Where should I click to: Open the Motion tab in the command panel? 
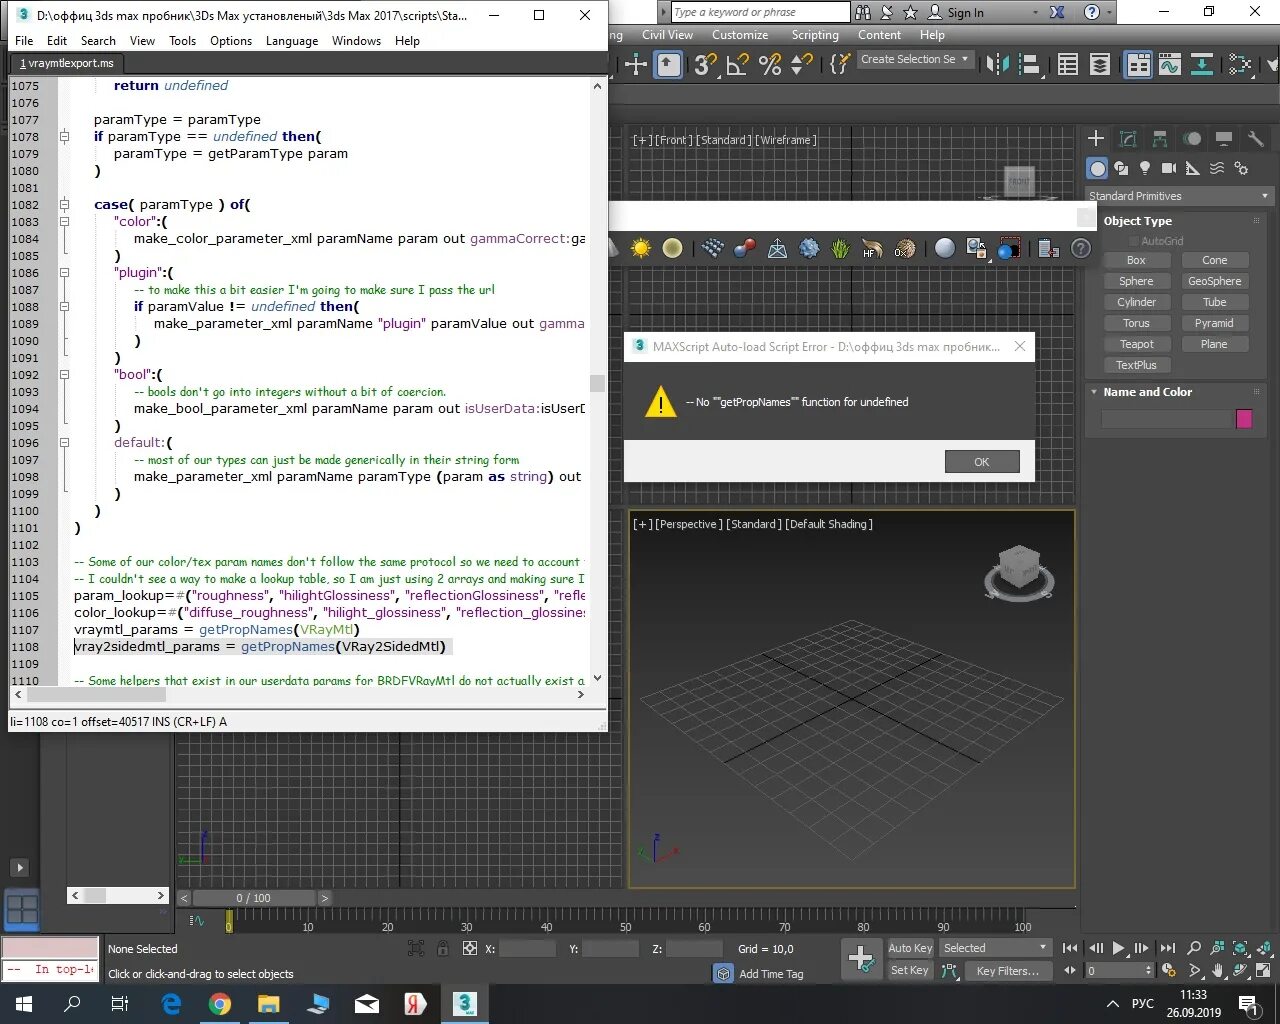[x=1192, y=139]
